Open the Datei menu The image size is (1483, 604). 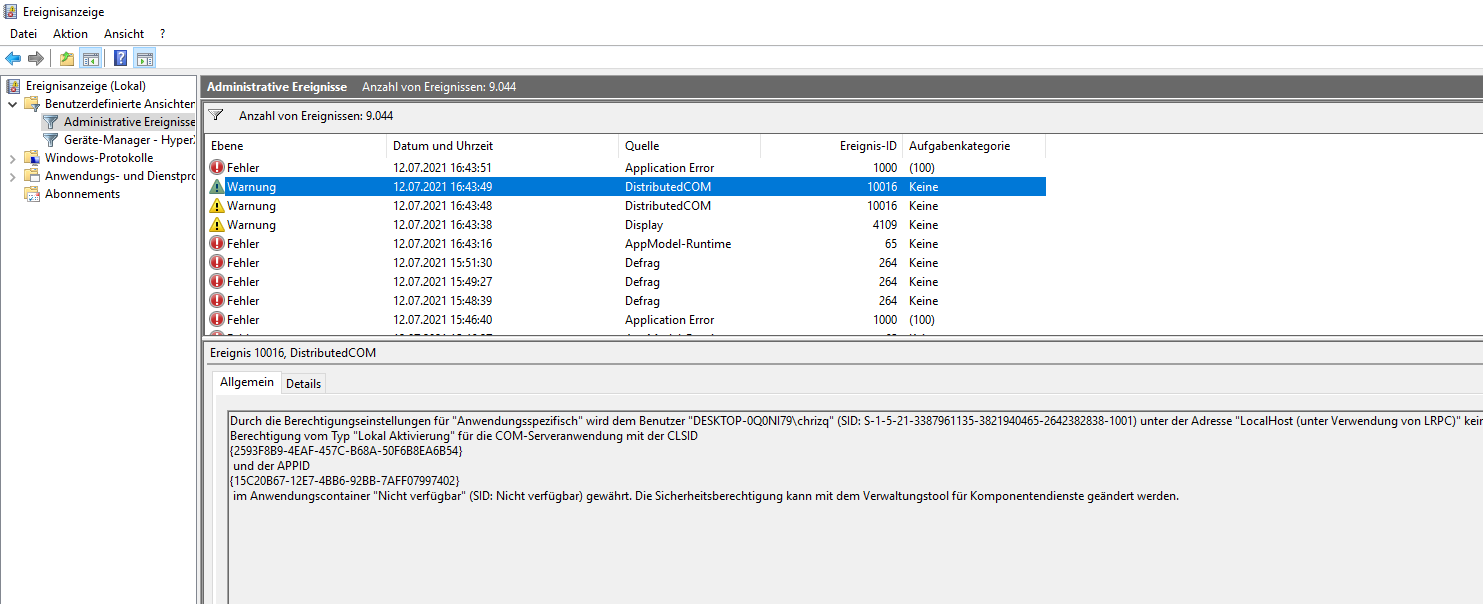tap(23, 34)
